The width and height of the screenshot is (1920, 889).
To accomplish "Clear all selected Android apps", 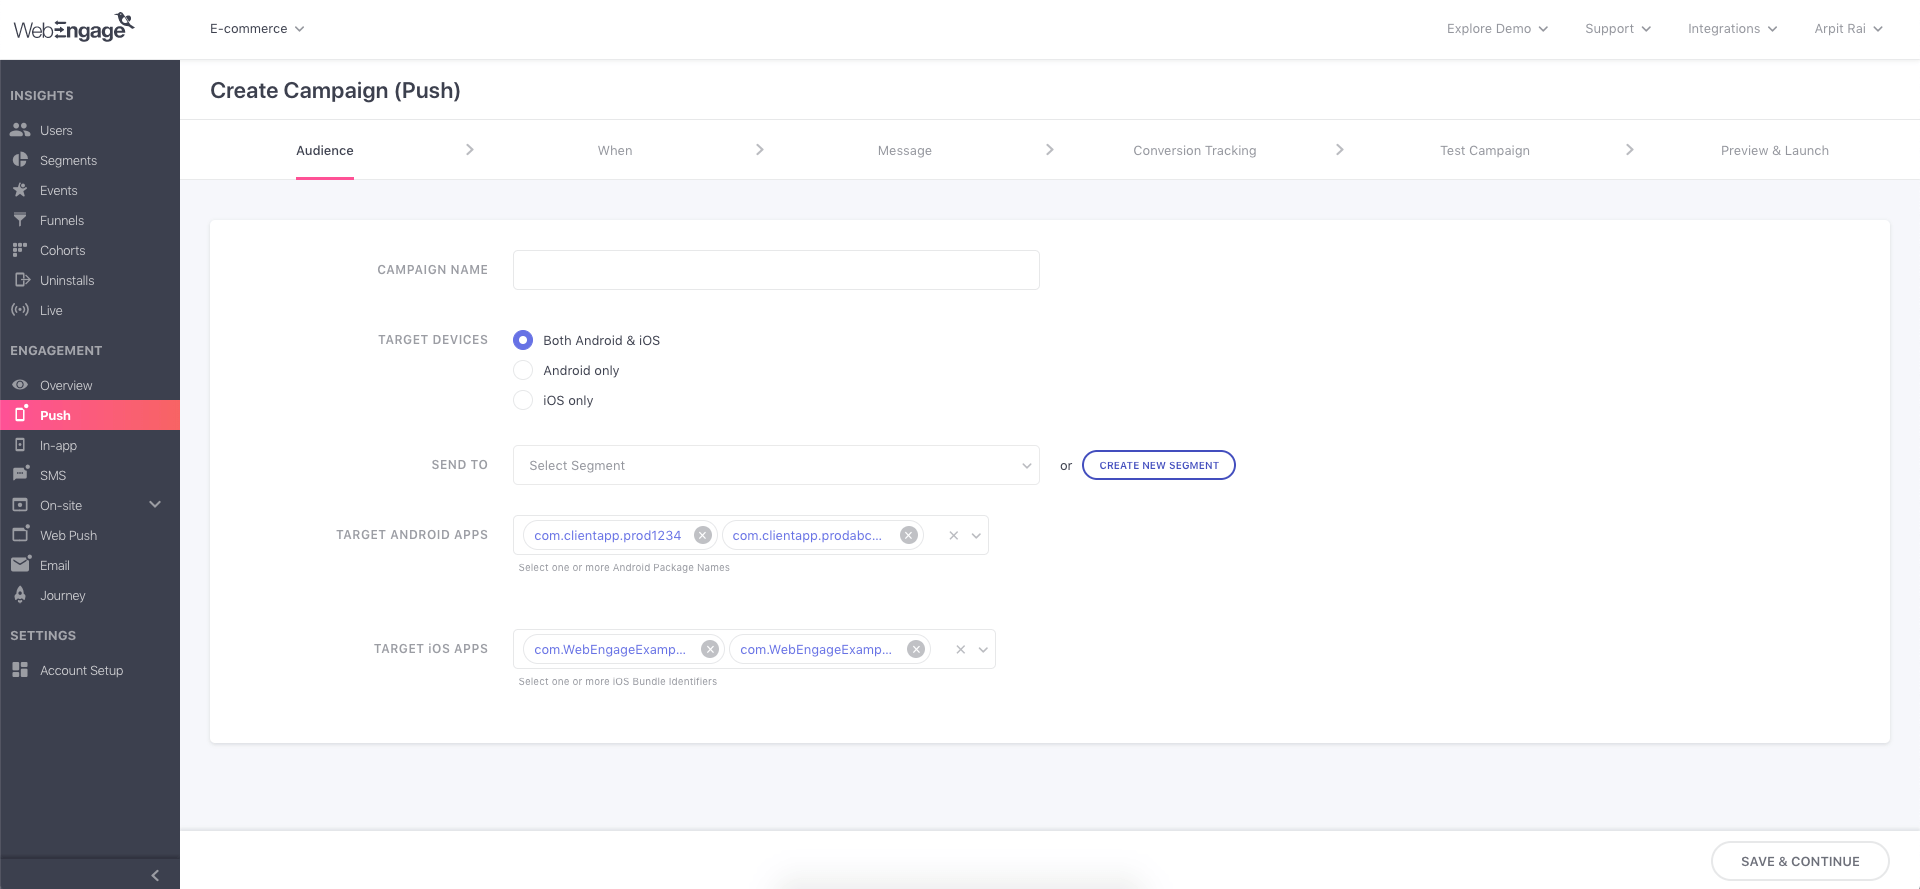I will [954, 535].
